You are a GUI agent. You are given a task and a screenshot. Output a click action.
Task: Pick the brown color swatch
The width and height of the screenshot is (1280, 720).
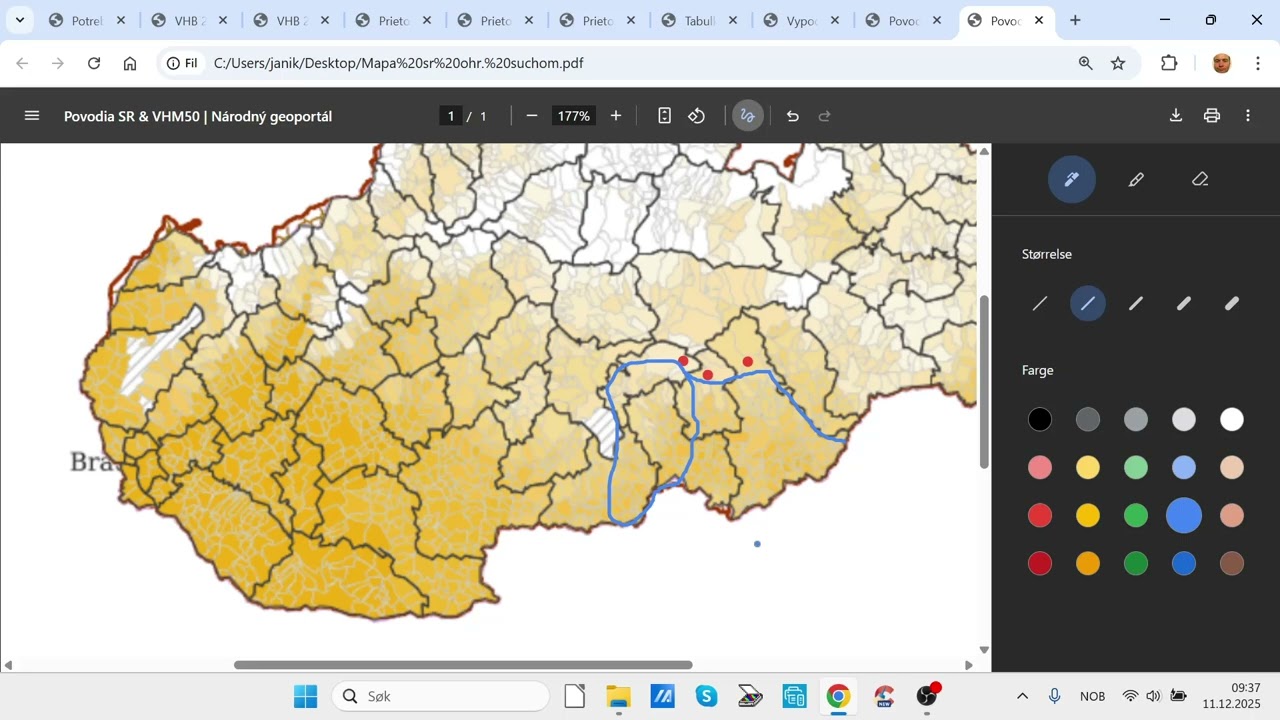pos(1232,563)
